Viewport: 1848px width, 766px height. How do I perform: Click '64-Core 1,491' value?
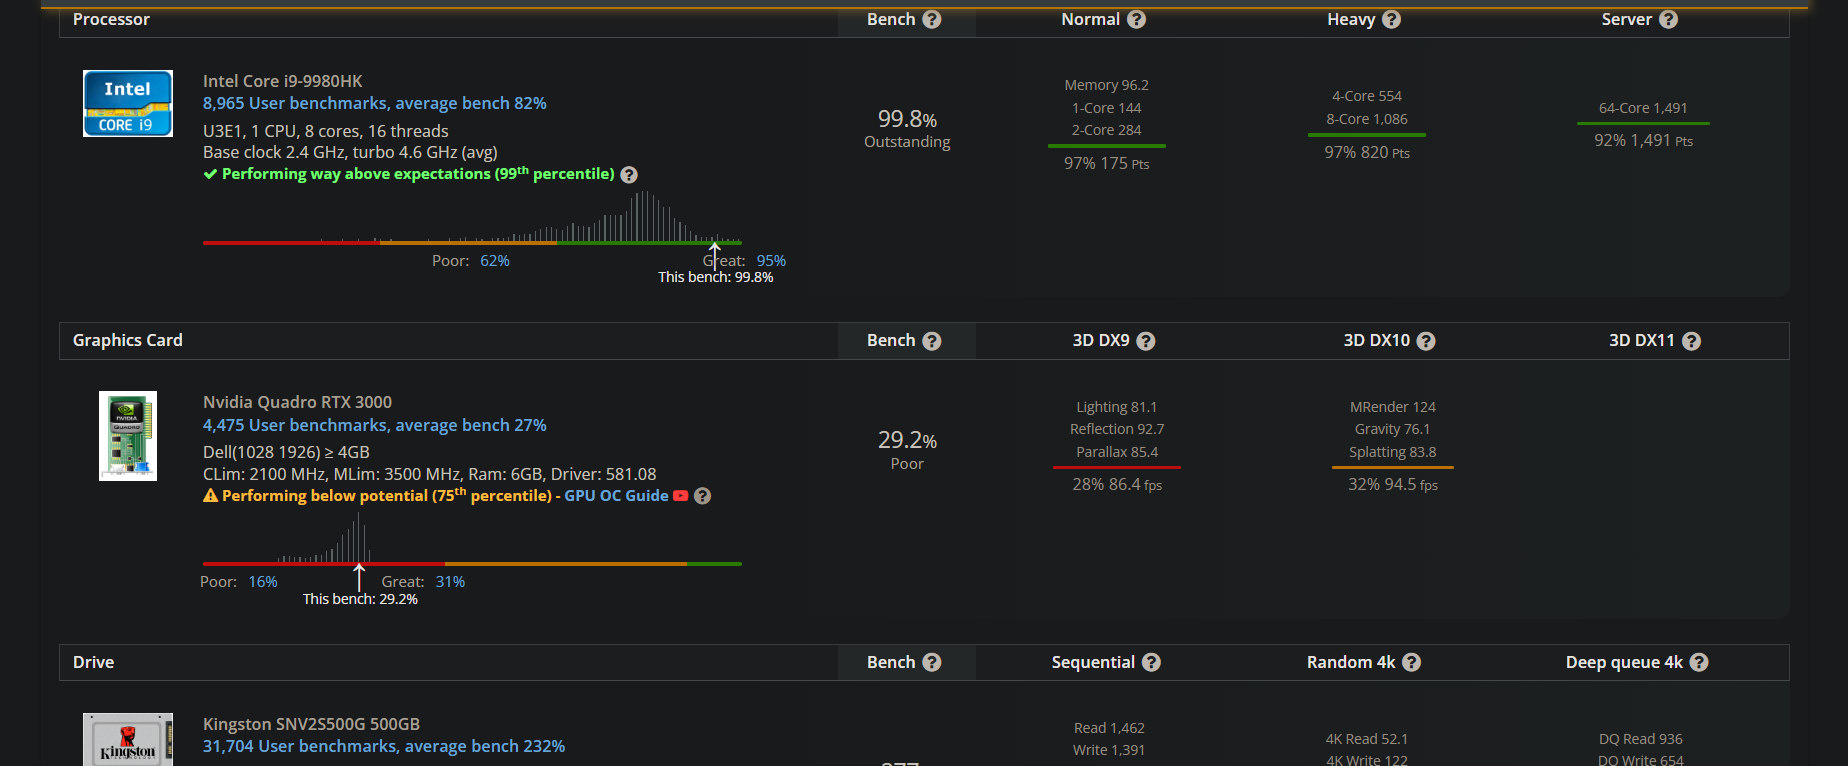[x=1643, y=108]
